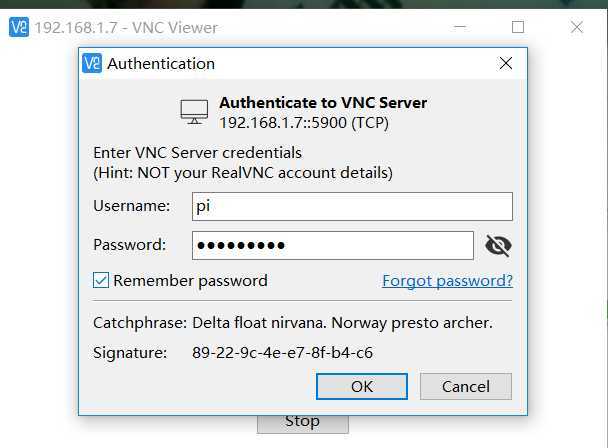The image size is (608, 448).
Task: Uncheck the Remember password checkbox
Action: point(101,281)
